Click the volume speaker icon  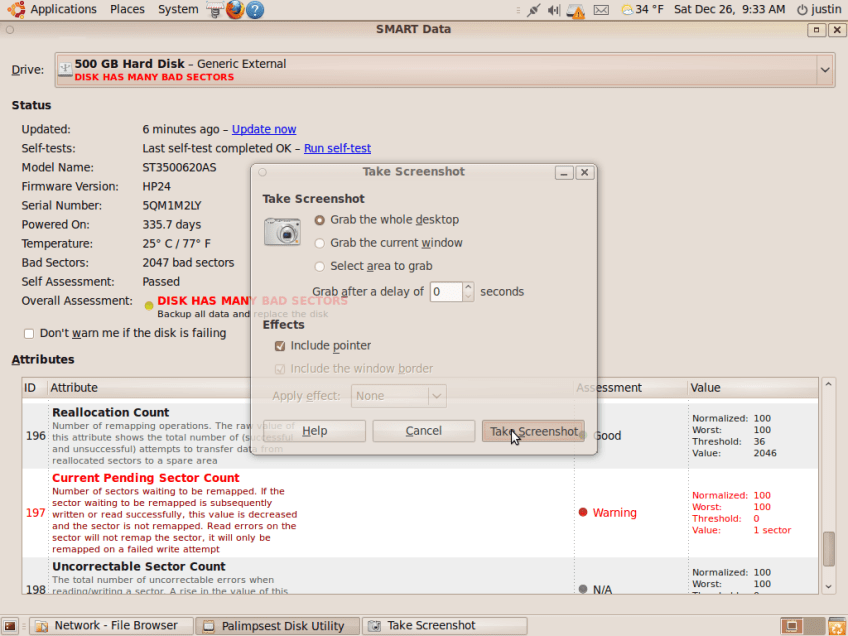click(x=555, y=10)
